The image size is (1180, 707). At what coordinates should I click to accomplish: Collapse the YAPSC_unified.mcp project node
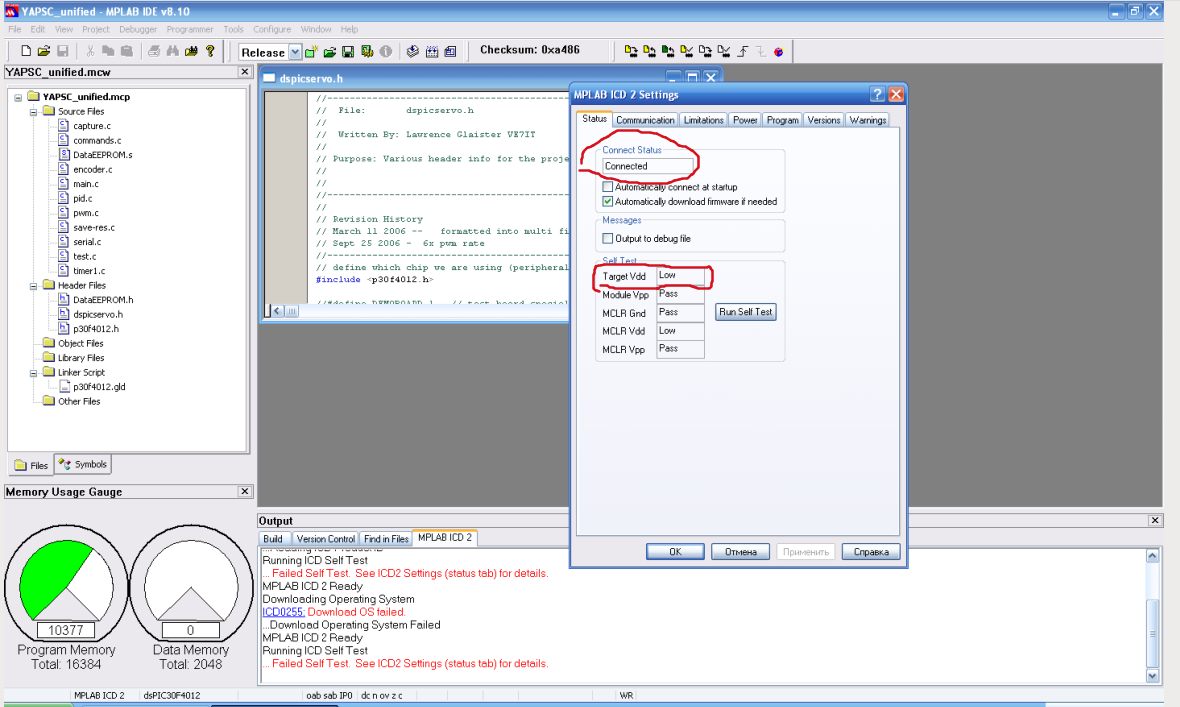pos(18,97)
